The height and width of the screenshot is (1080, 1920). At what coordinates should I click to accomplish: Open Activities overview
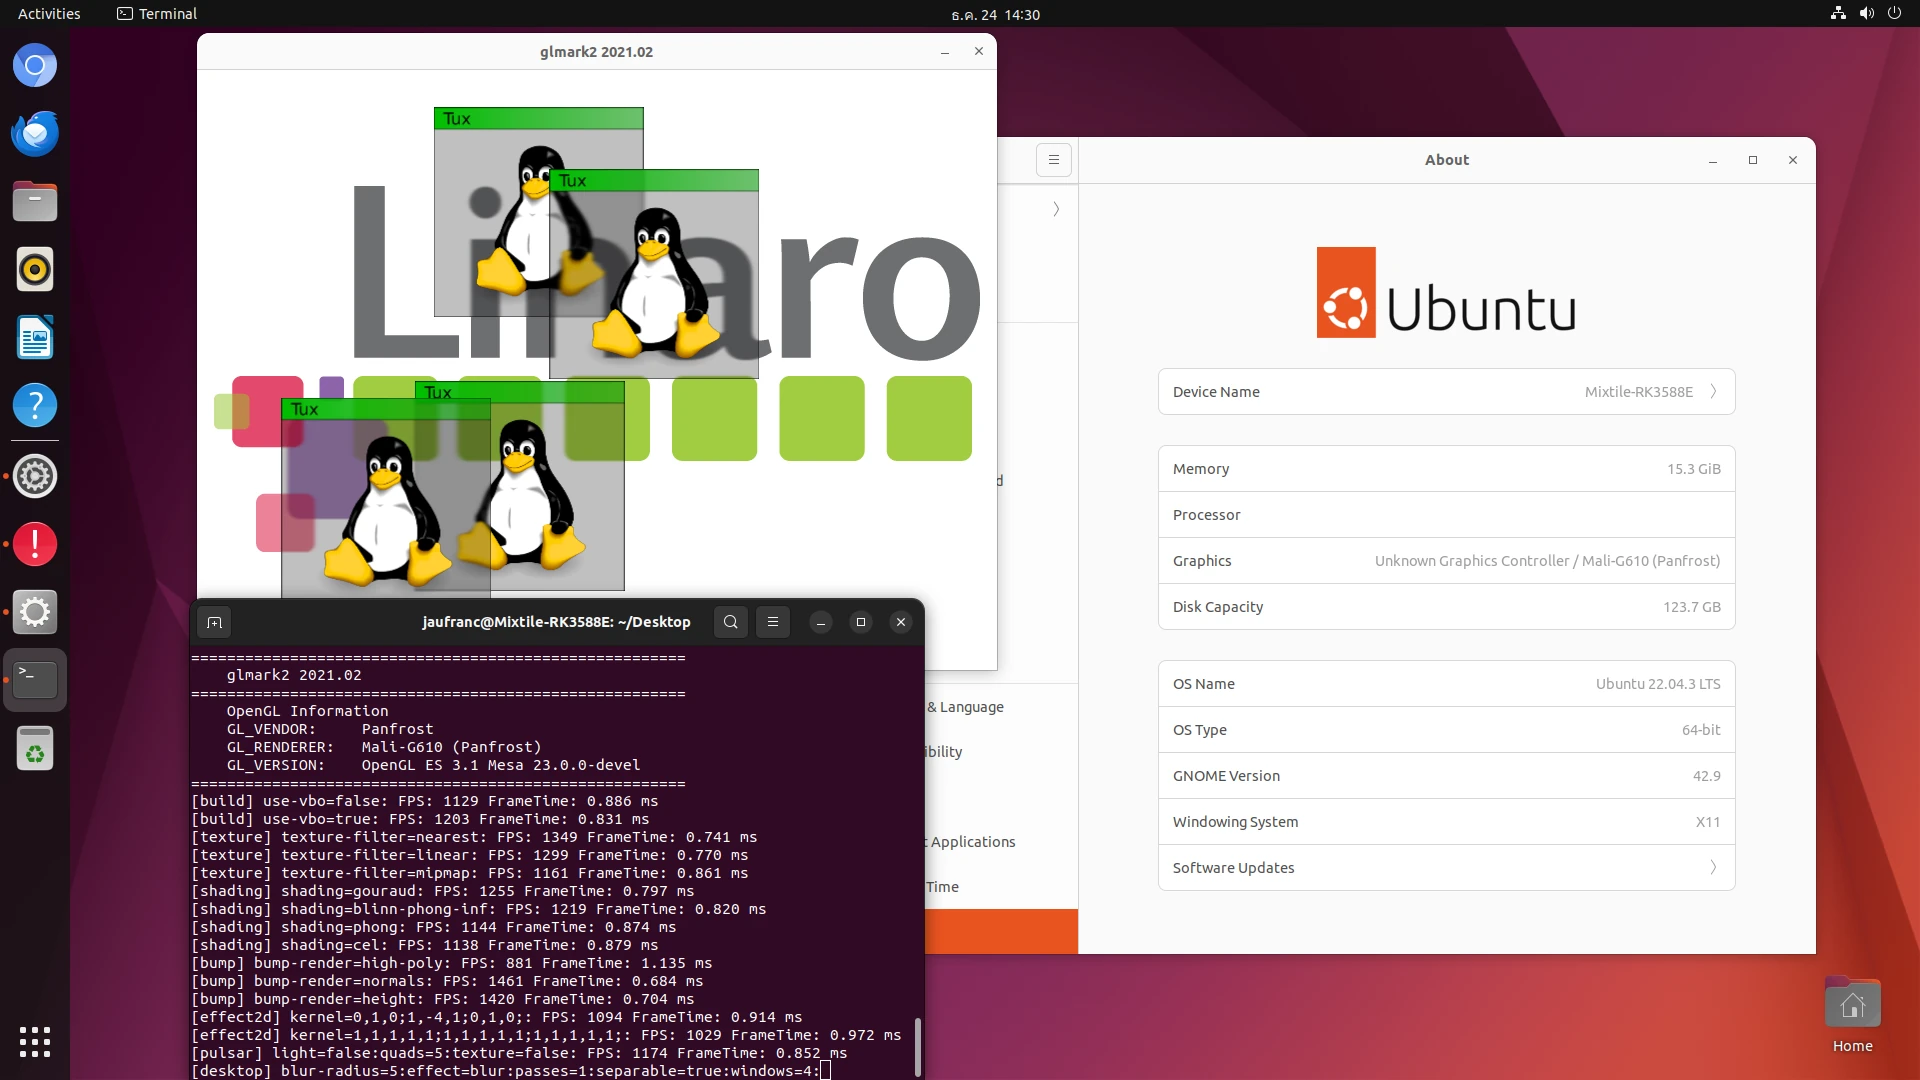coord(49,14)
